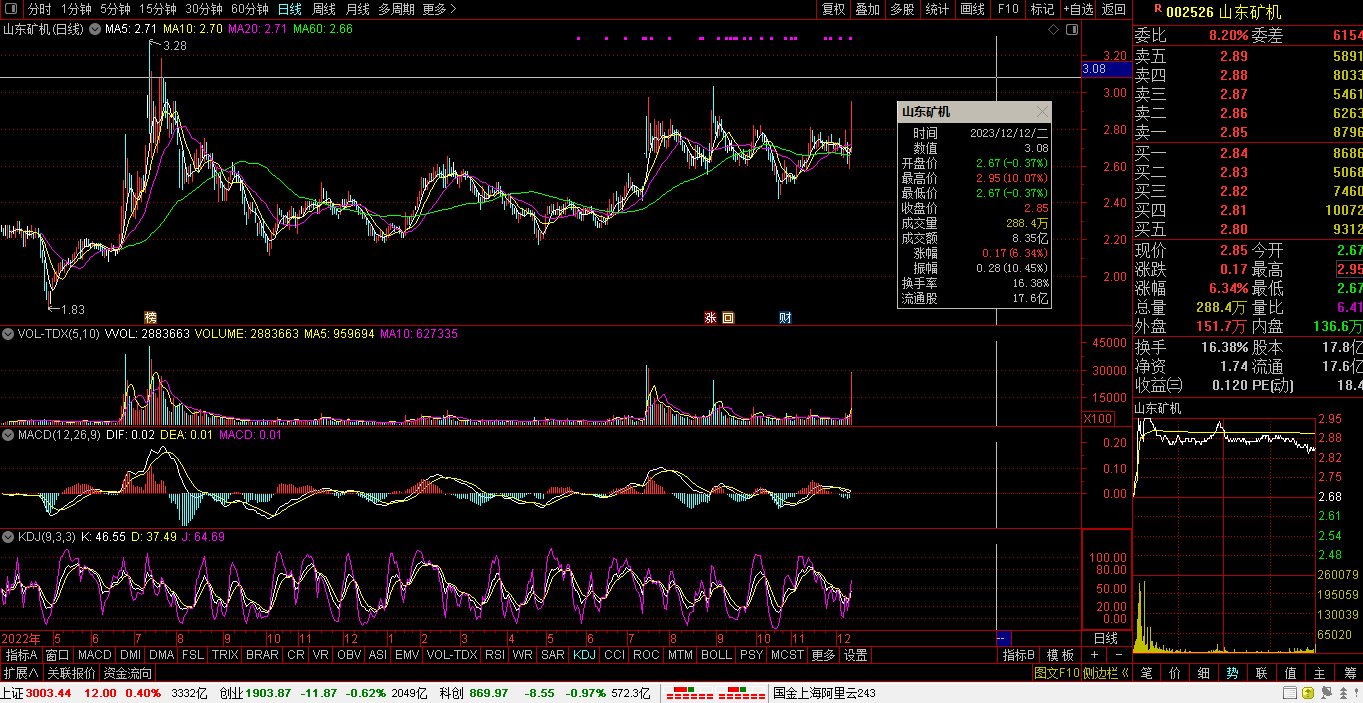
Task: Click the diamond icon on main chart header
Action: pos(1054,30)
